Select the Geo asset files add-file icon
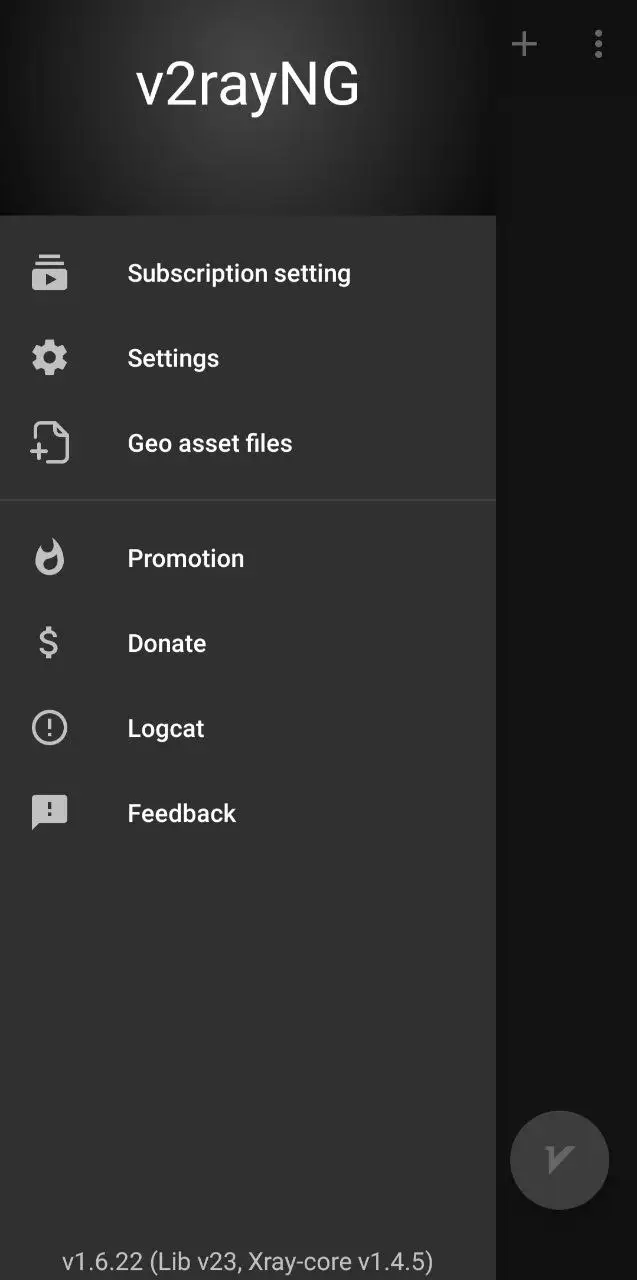The height and width of the screenshot is (1280, 637). [49, 443]
